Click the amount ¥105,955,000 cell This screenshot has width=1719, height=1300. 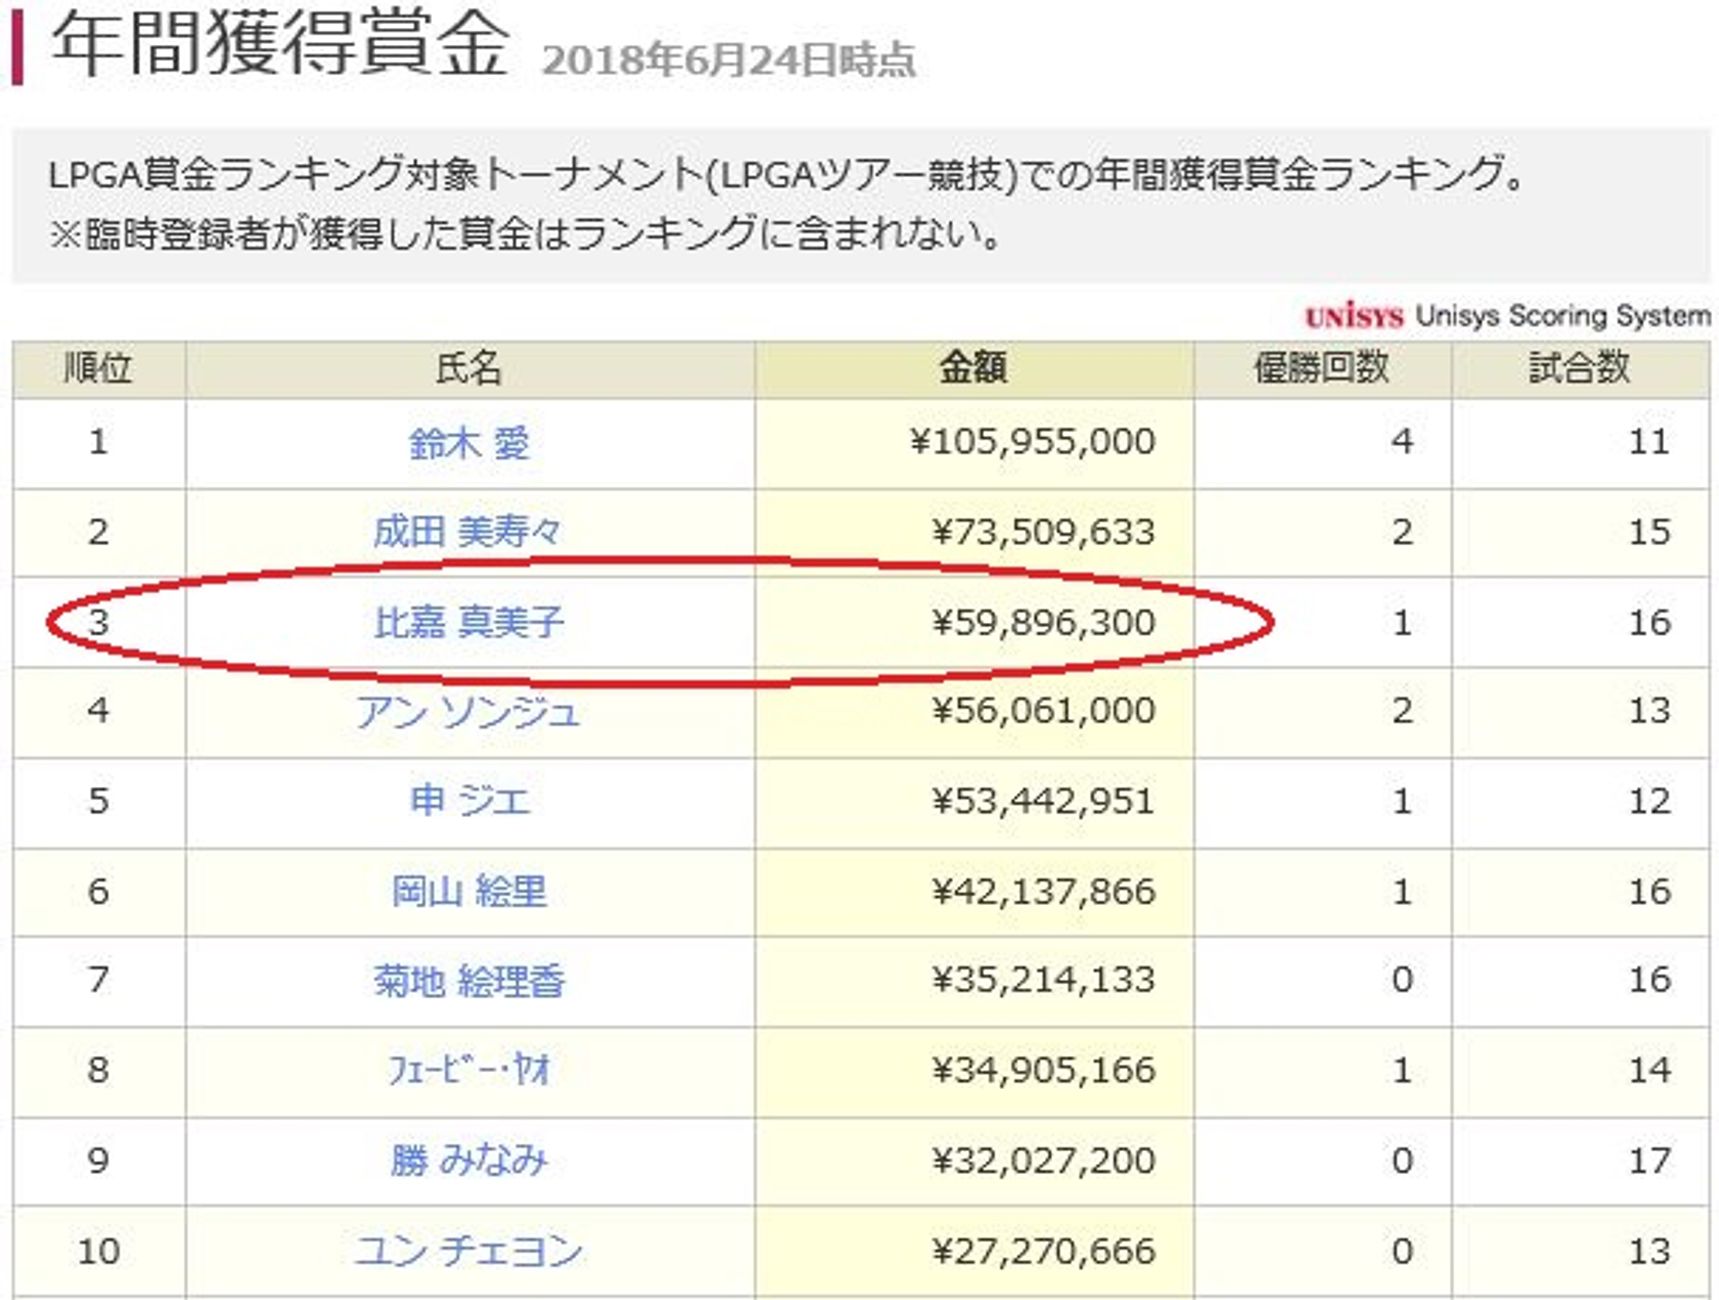pos(973,442)
